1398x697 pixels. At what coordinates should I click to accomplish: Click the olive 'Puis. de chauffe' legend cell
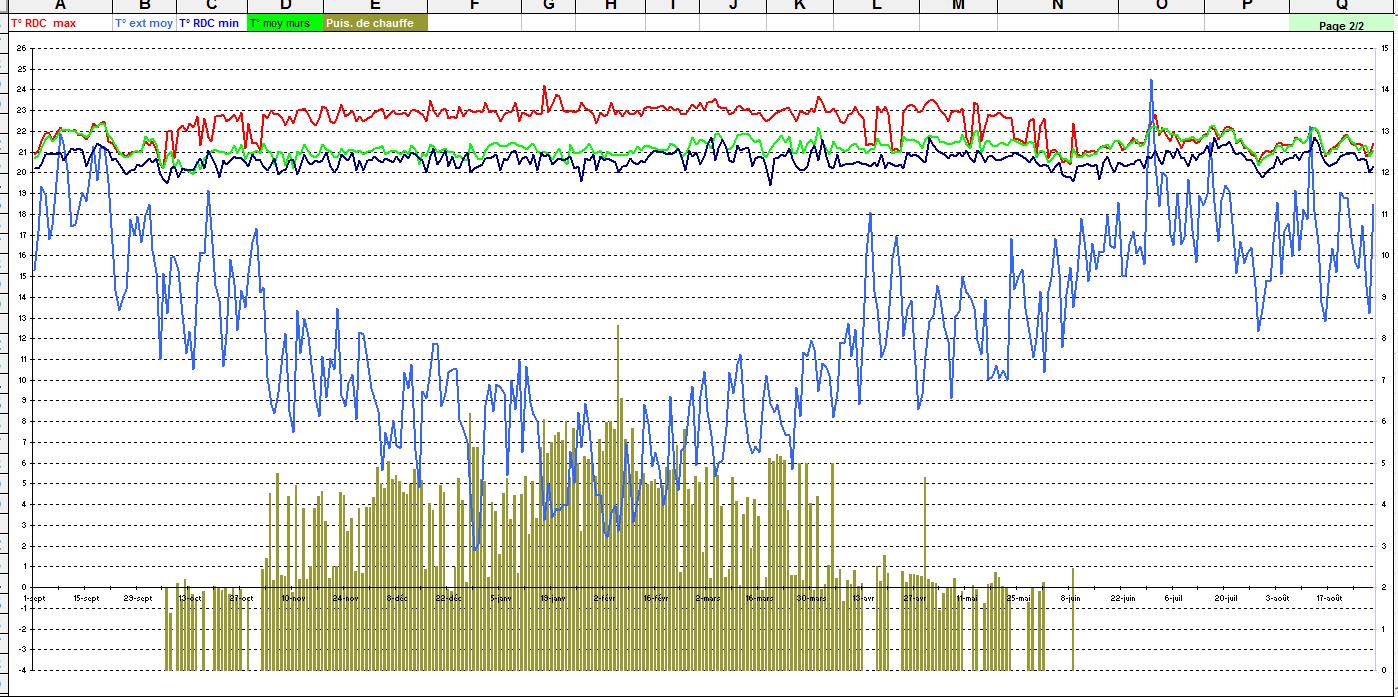375,23
